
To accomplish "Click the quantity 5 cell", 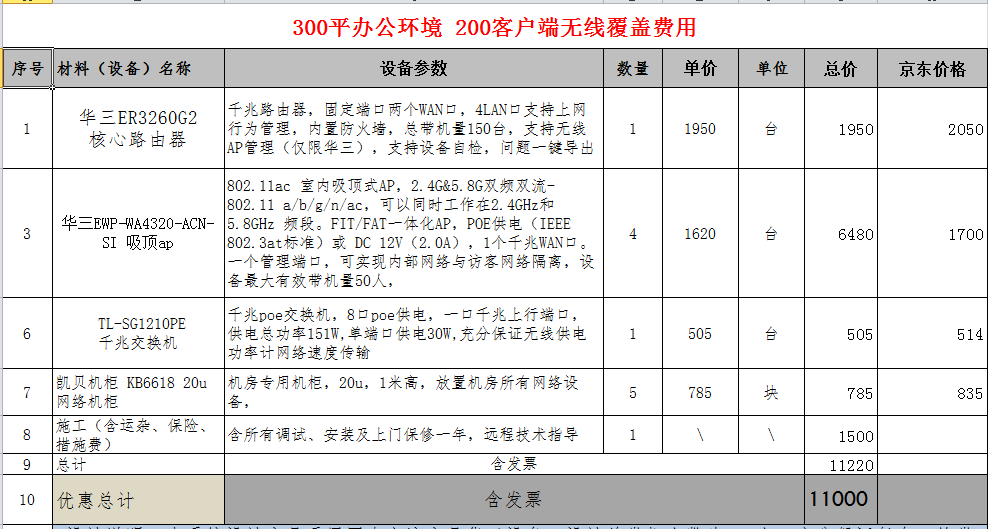I will click(x=633, y=392).
